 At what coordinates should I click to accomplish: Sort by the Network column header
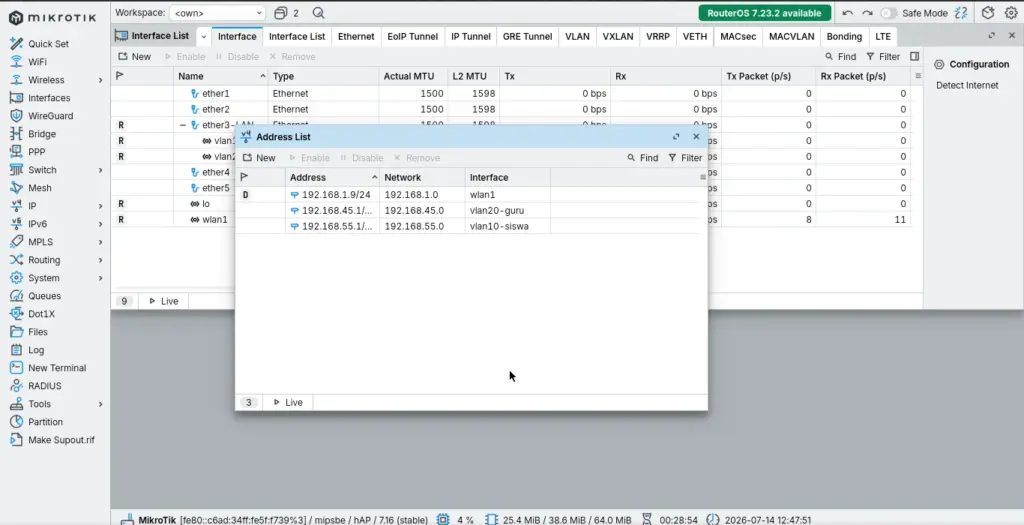422,177
